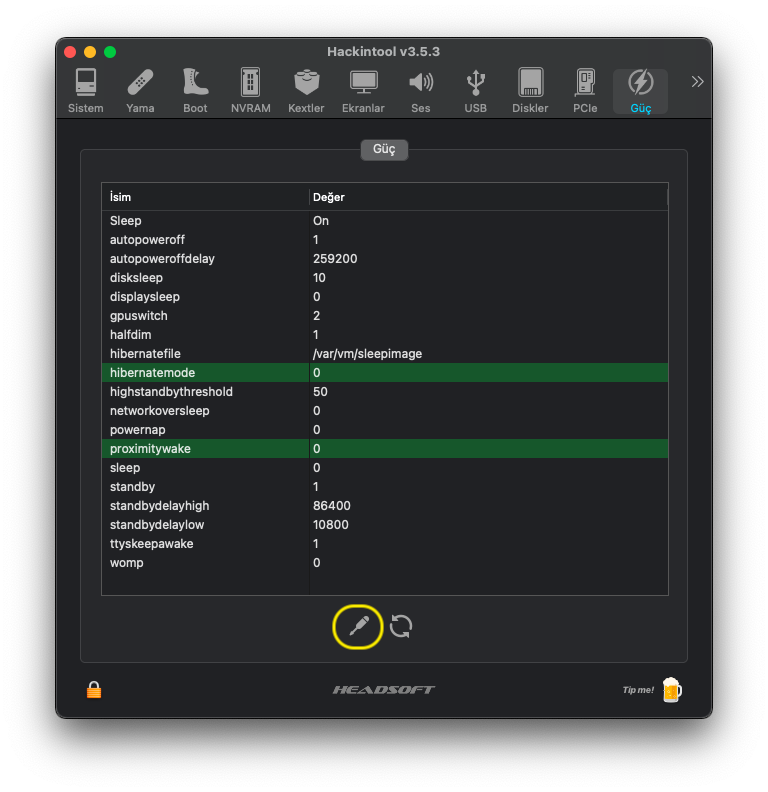Switch to the PCIe section
This screenshot has width=768, height=792.
(x=585, y=91)
